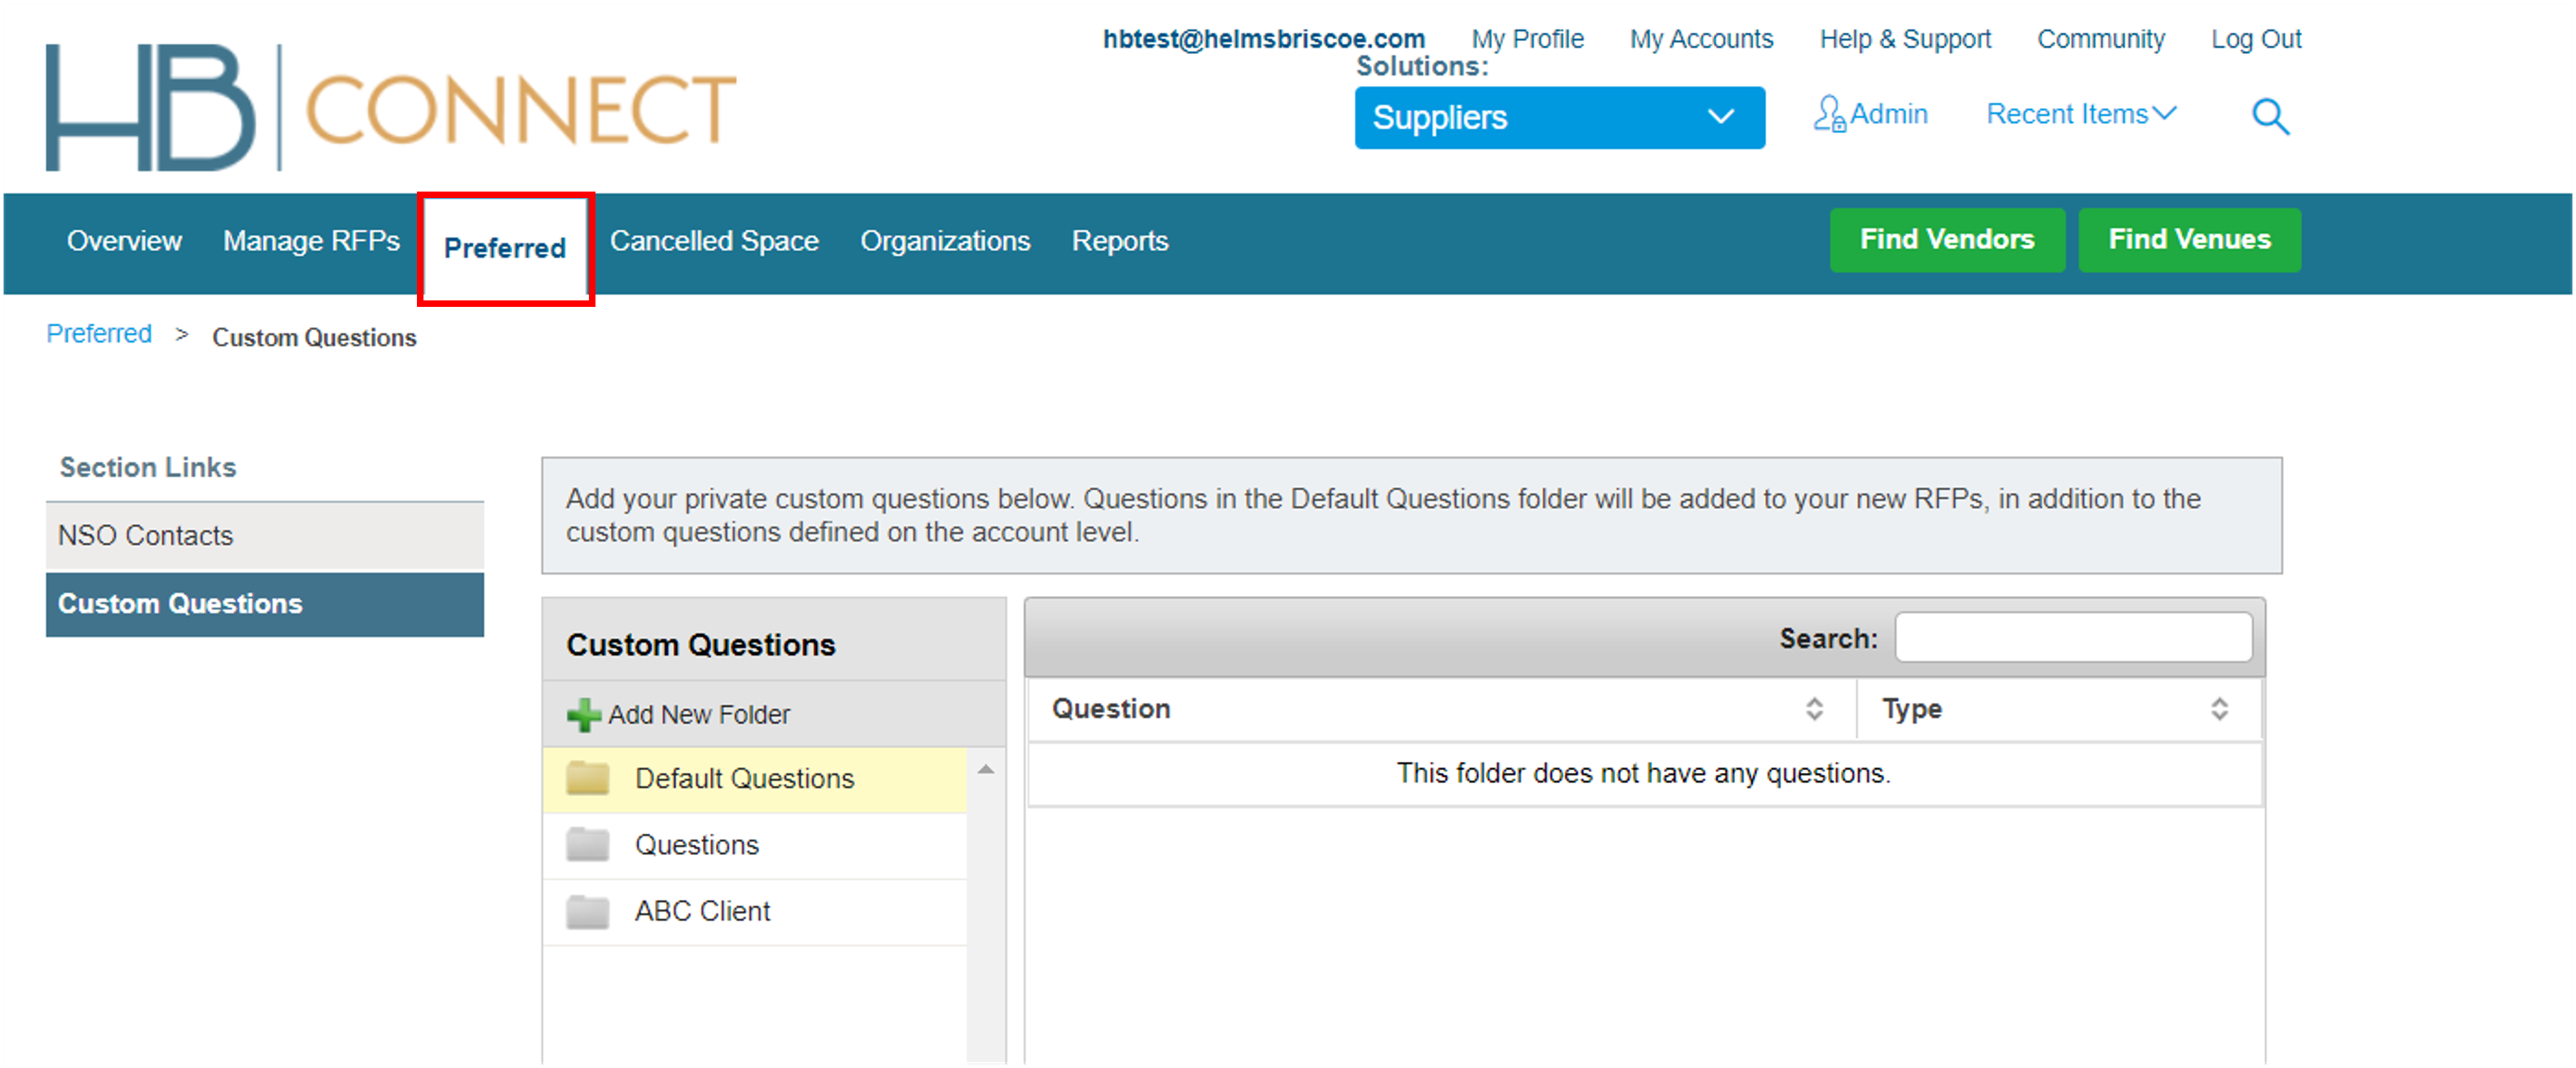2576x1068 pixels.
Task: Switch to the Manage RFPs tab
Action: [x=313, y=240]
